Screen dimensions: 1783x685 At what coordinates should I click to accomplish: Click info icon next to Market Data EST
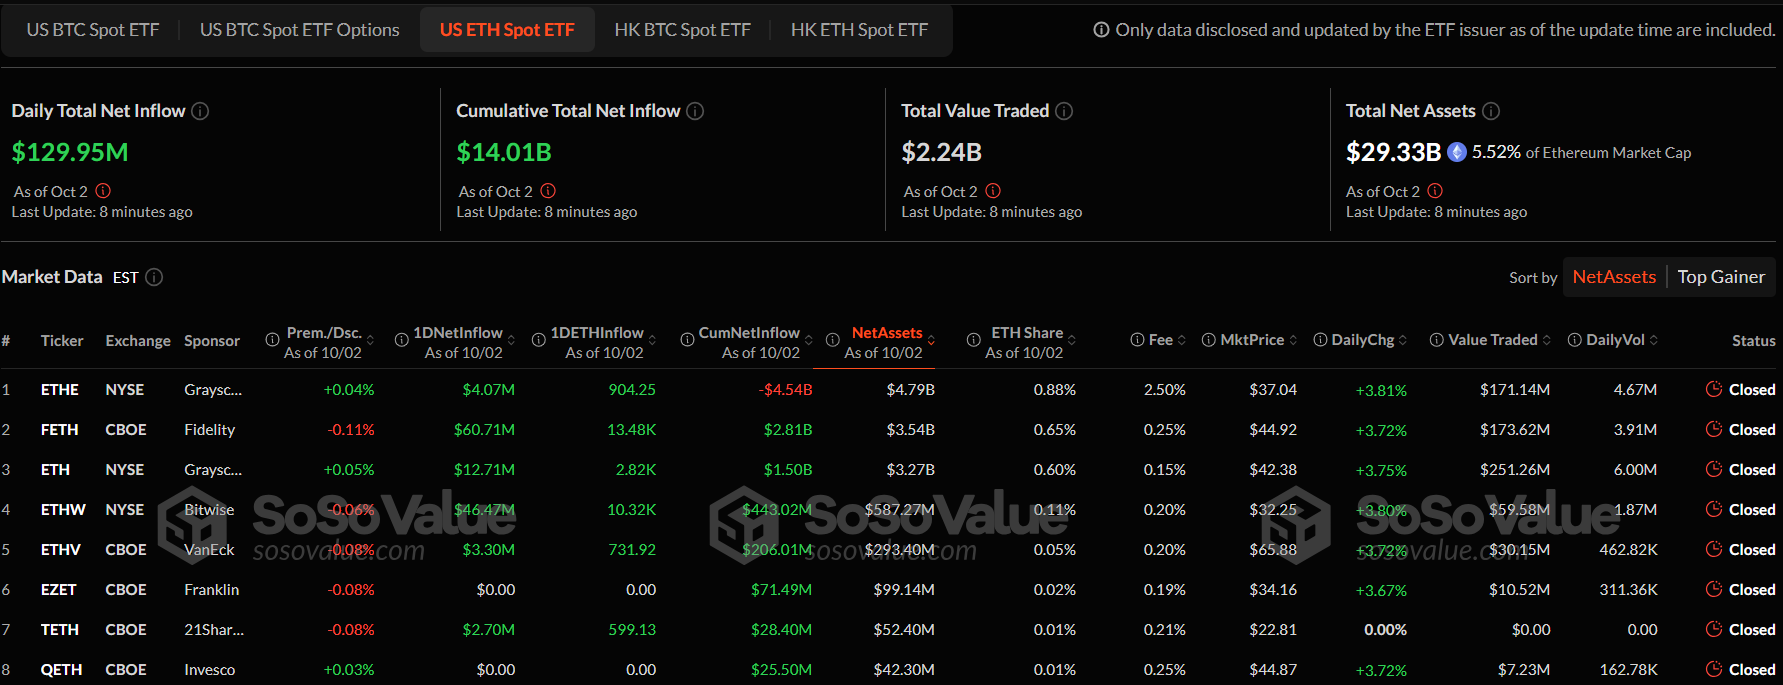click(154, 277)
